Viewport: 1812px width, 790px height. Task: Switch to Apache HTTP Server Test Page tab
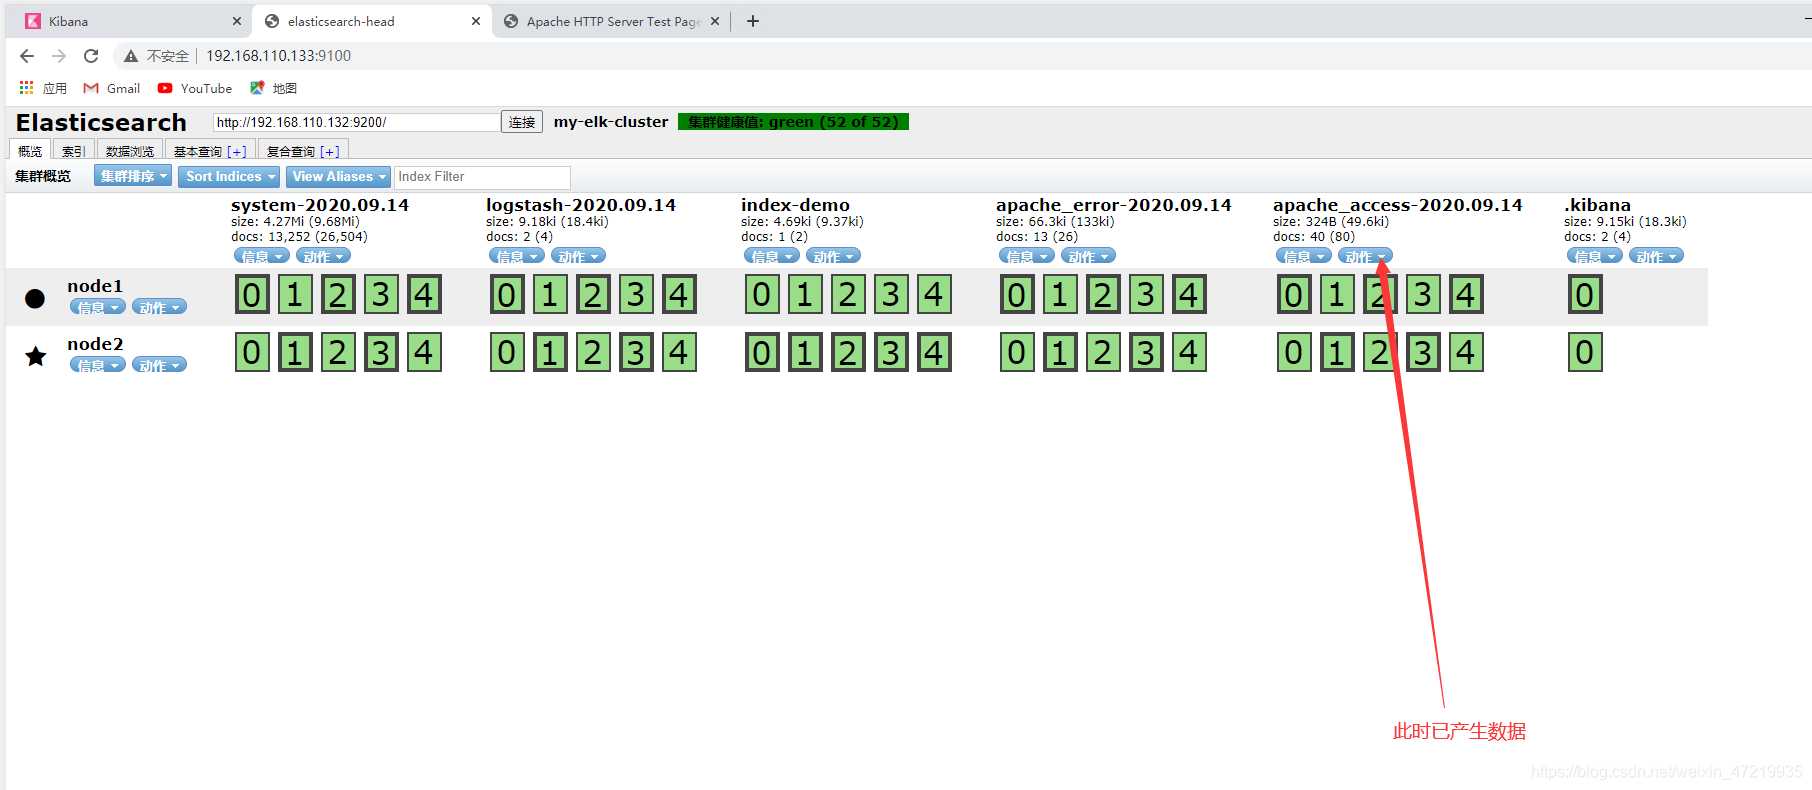612,21
